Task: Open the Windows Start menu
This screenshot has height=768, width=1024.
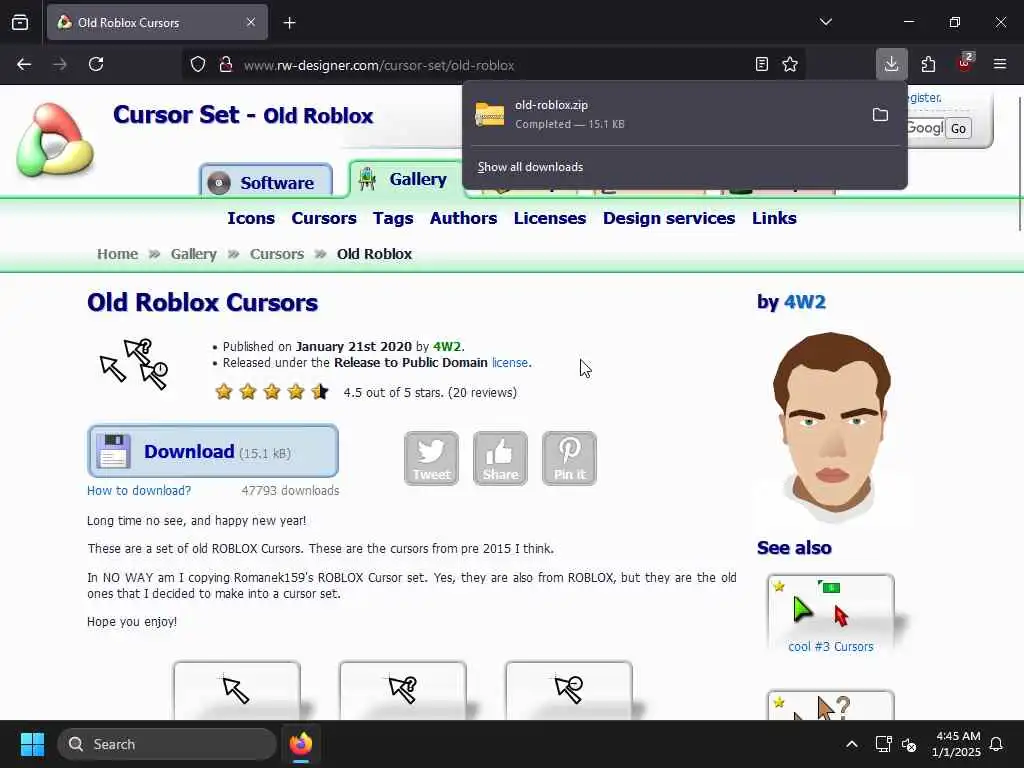Action: [32, 744]
